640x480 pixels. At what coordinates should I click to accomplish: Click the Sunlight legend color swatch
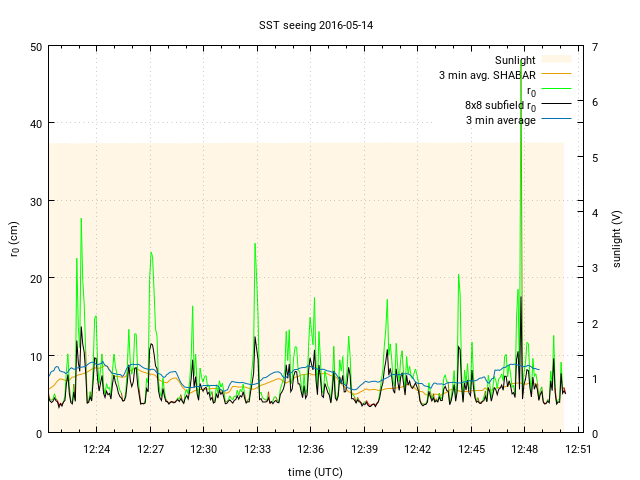[556, 60]
